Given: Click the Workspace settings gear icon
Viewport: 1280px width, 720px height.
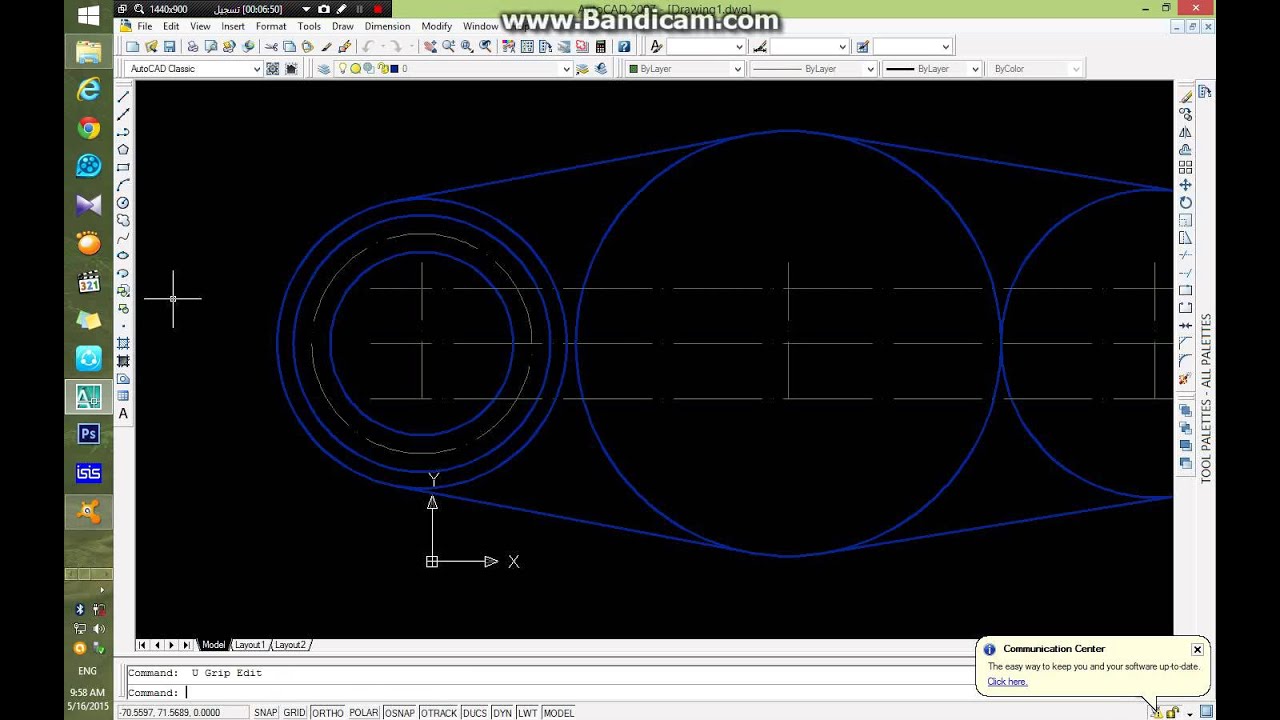Looking at the screenshot, I should (x=272, y=69).
